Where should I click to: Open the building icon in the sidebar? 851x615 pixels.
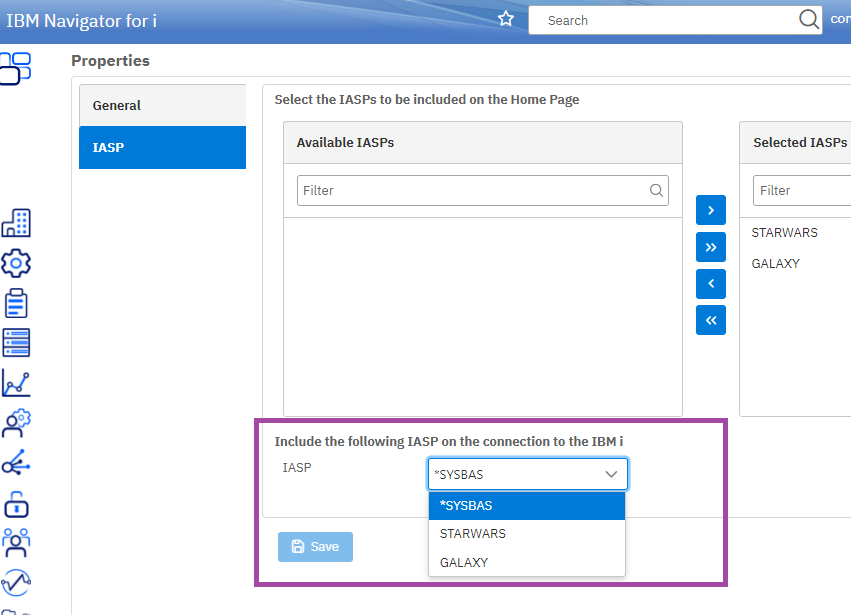(x=16, y=224)
